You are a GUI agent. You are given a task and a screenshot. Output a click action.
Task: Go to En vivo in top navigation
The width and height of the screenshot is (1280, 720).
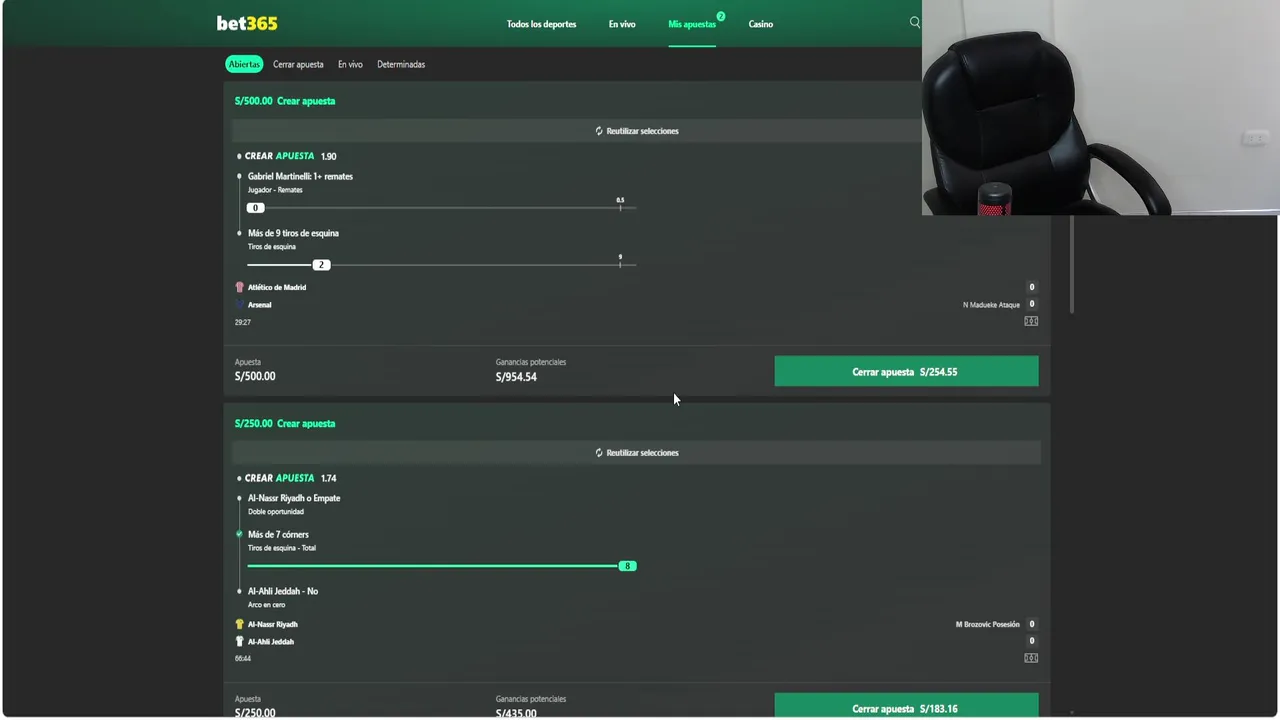[622, 24]
